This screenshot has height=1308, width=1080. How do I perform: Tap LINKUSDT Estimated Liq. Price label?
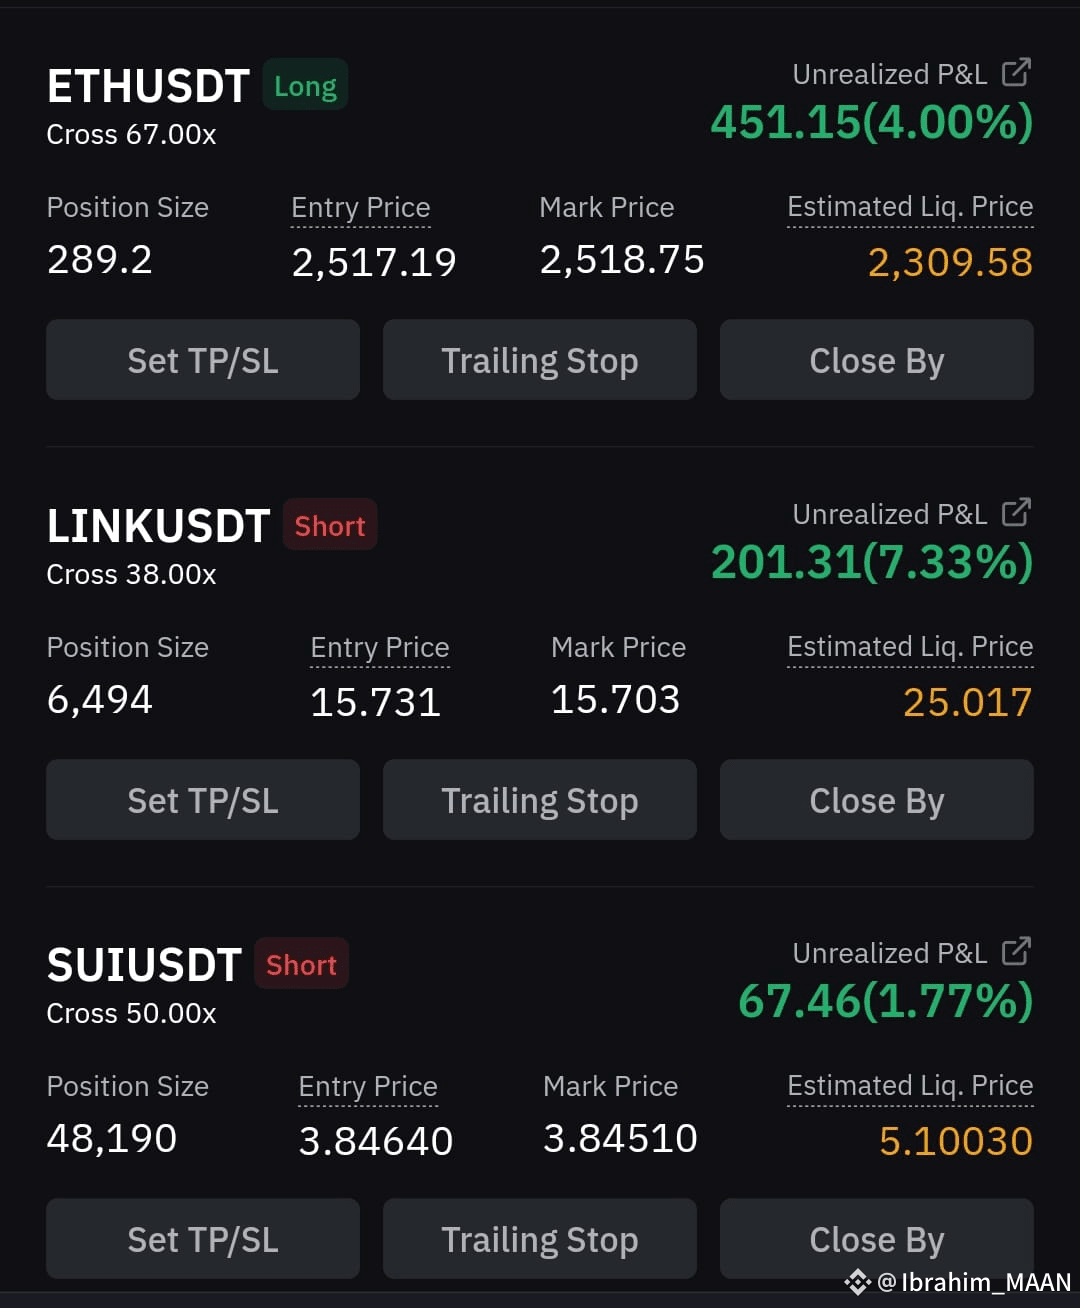coord(910,648)
